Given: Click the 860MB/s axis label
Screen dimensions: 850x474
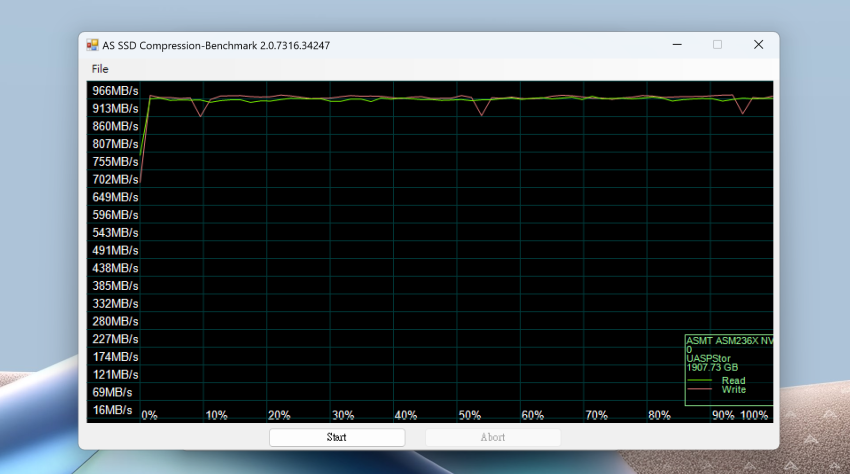Looking at the screenshot, I should 115,126.
